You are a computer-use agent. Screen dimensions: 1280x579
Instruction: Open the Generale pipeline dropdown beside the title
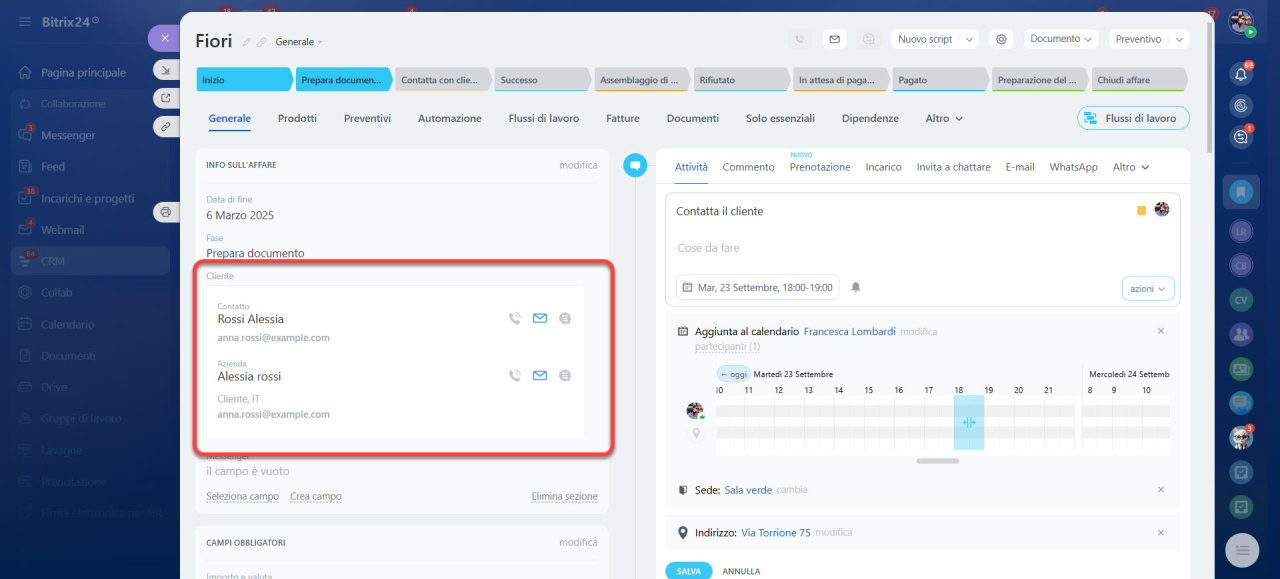299,42
